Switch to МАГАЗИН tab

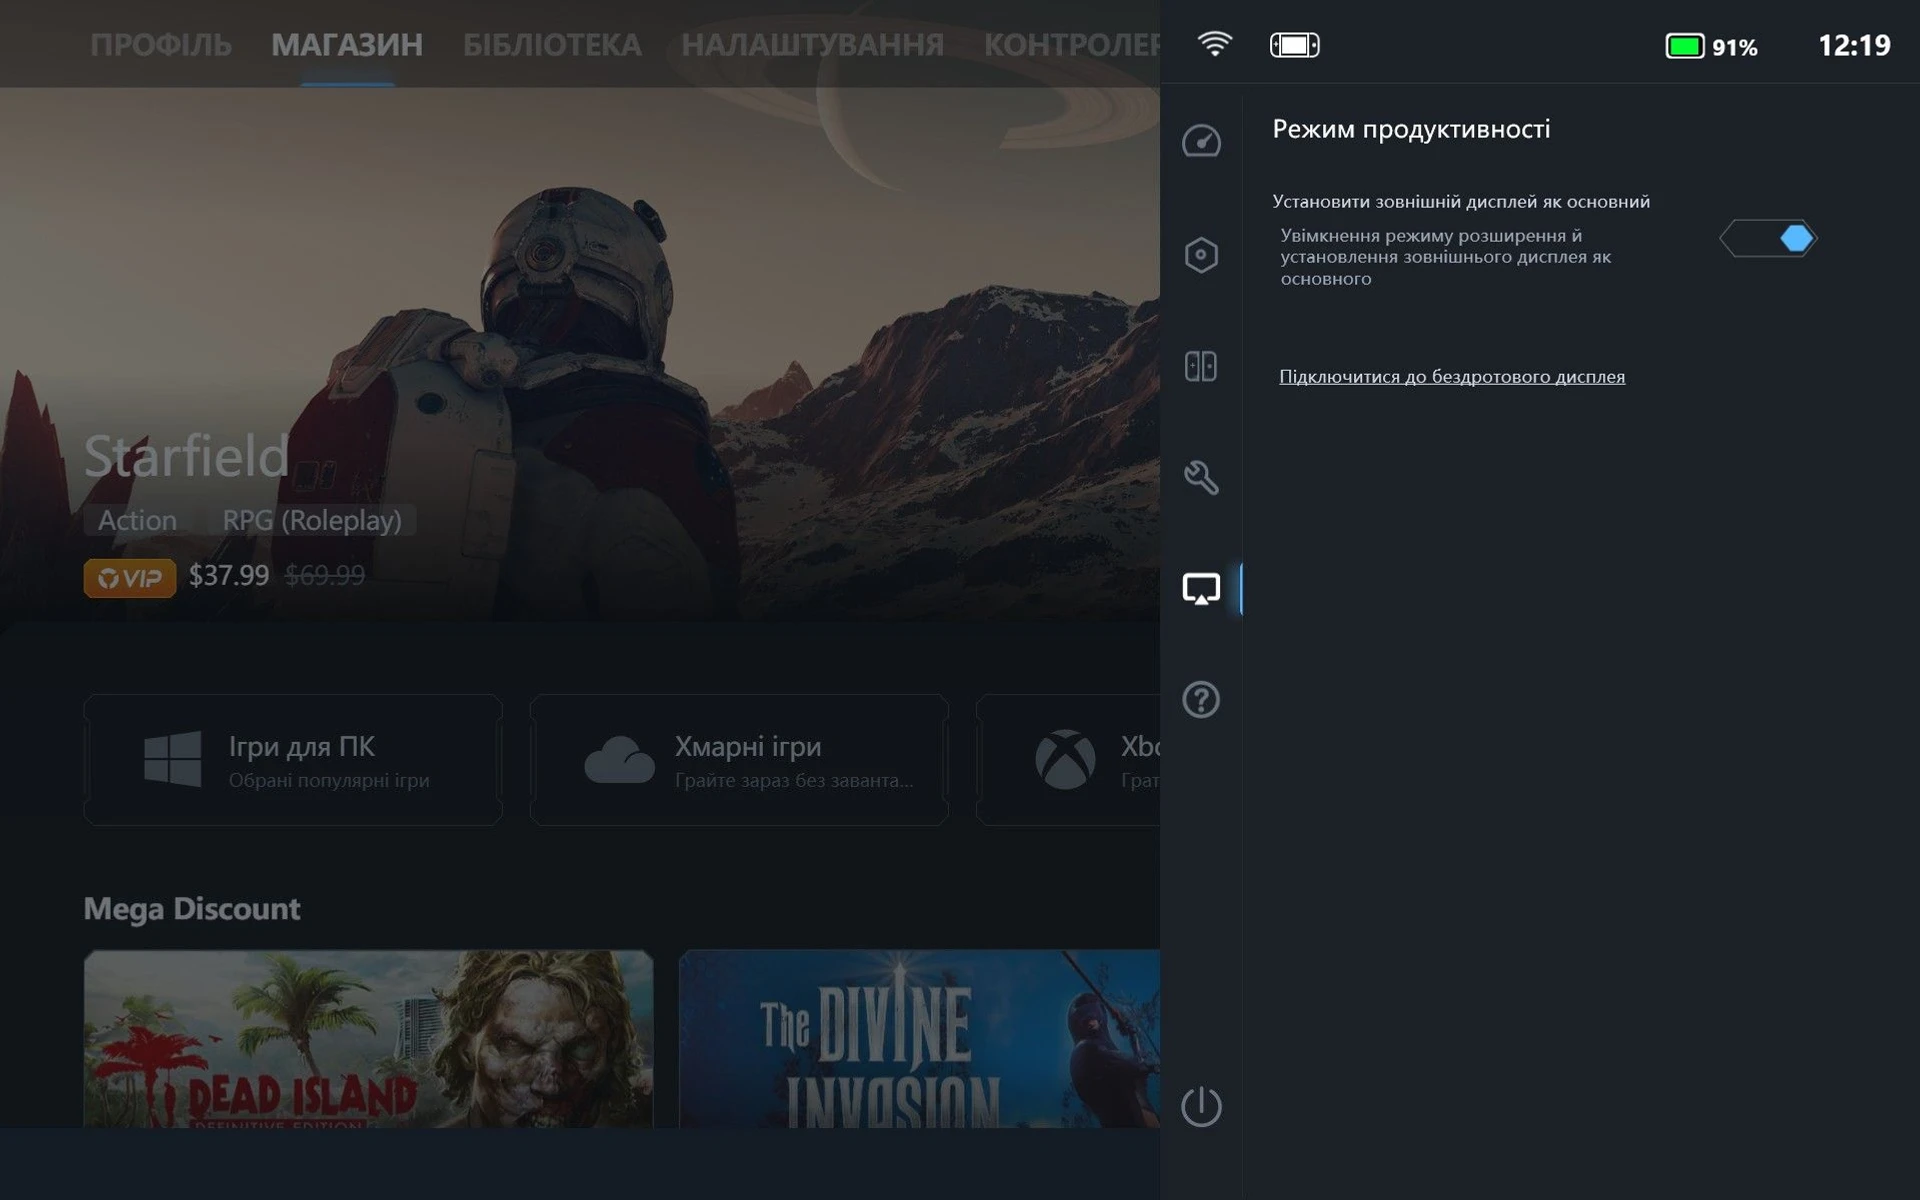pos(347,45)
